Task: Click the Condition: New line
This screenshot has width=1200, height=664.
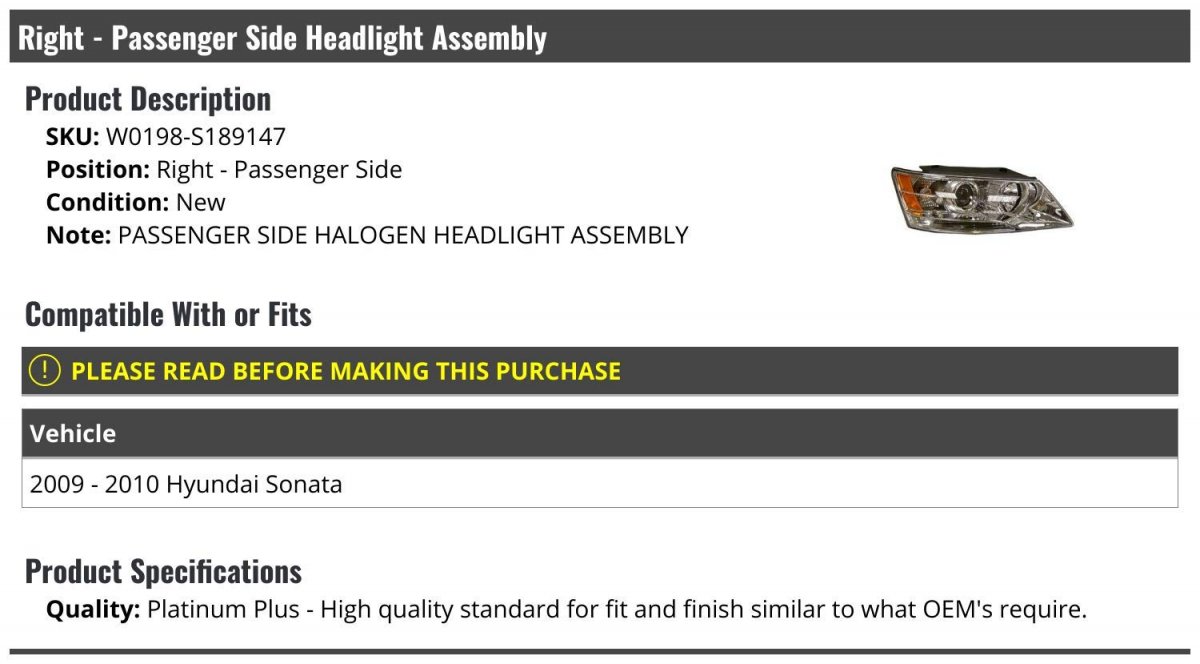Action: click(136, 202)
